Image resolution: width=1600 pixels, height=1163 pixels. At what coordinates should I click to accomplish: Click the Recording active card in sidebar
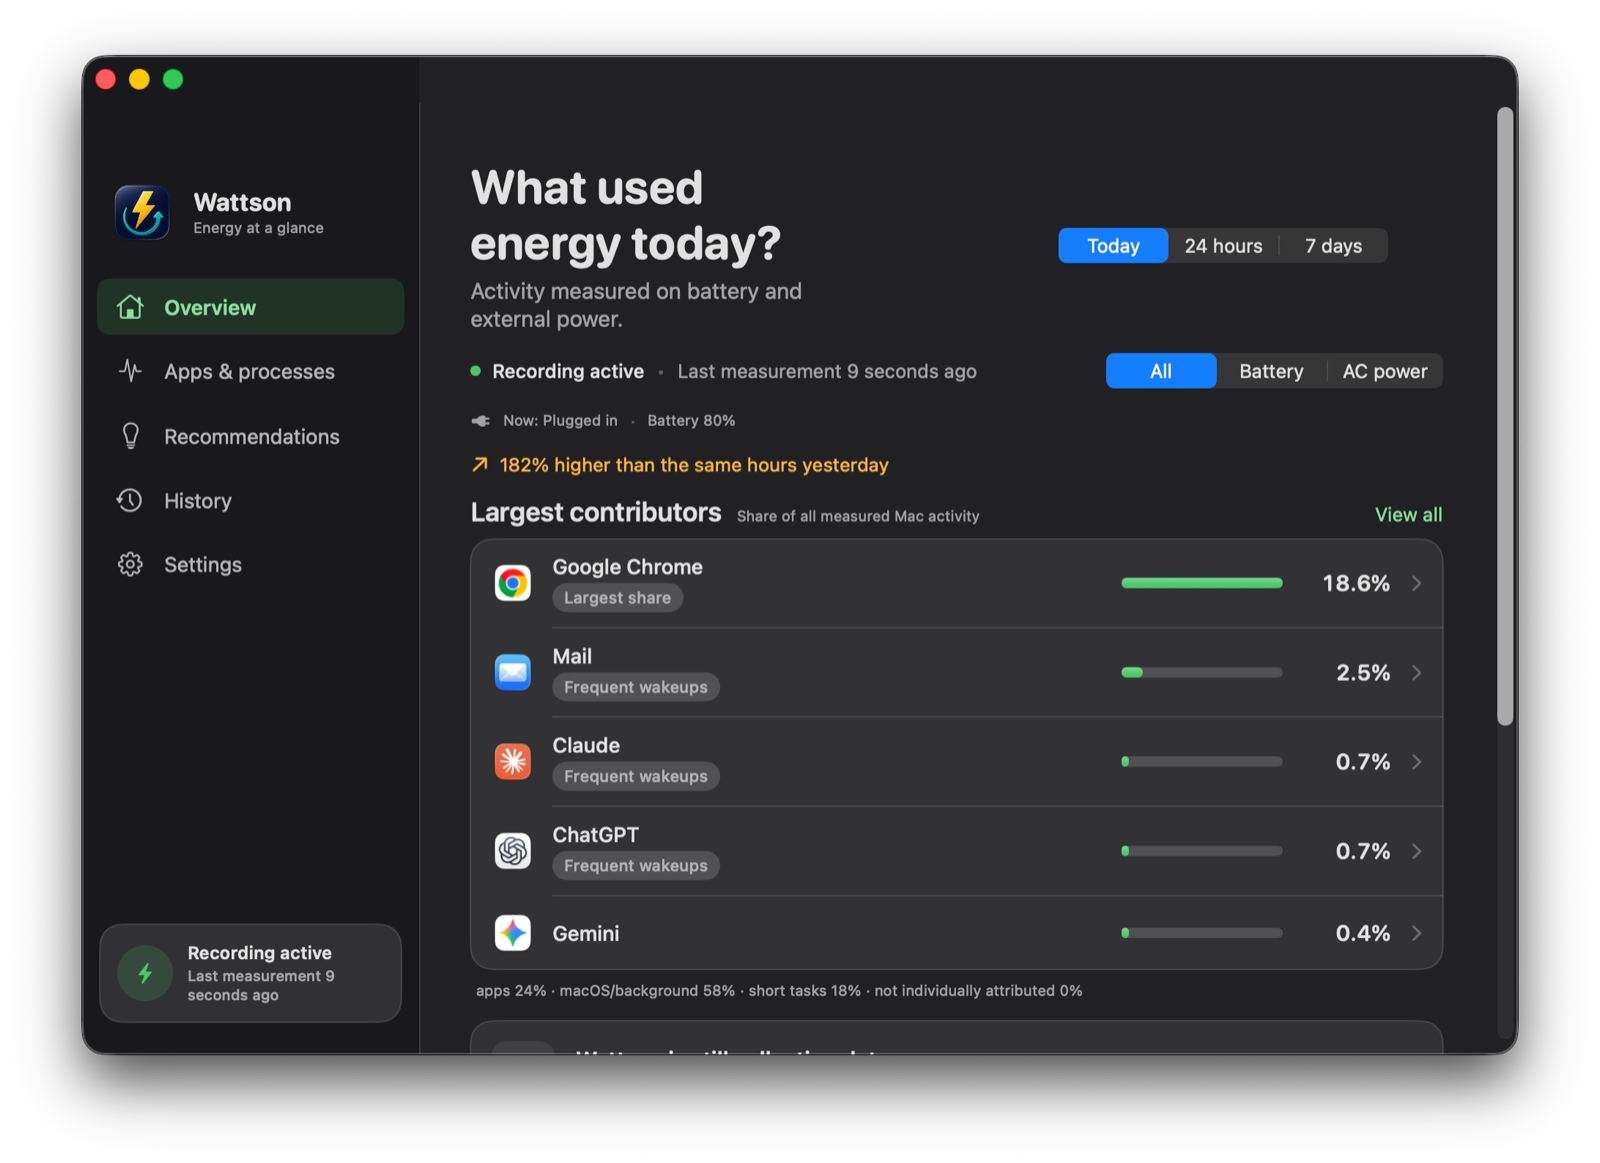point(251,973)
